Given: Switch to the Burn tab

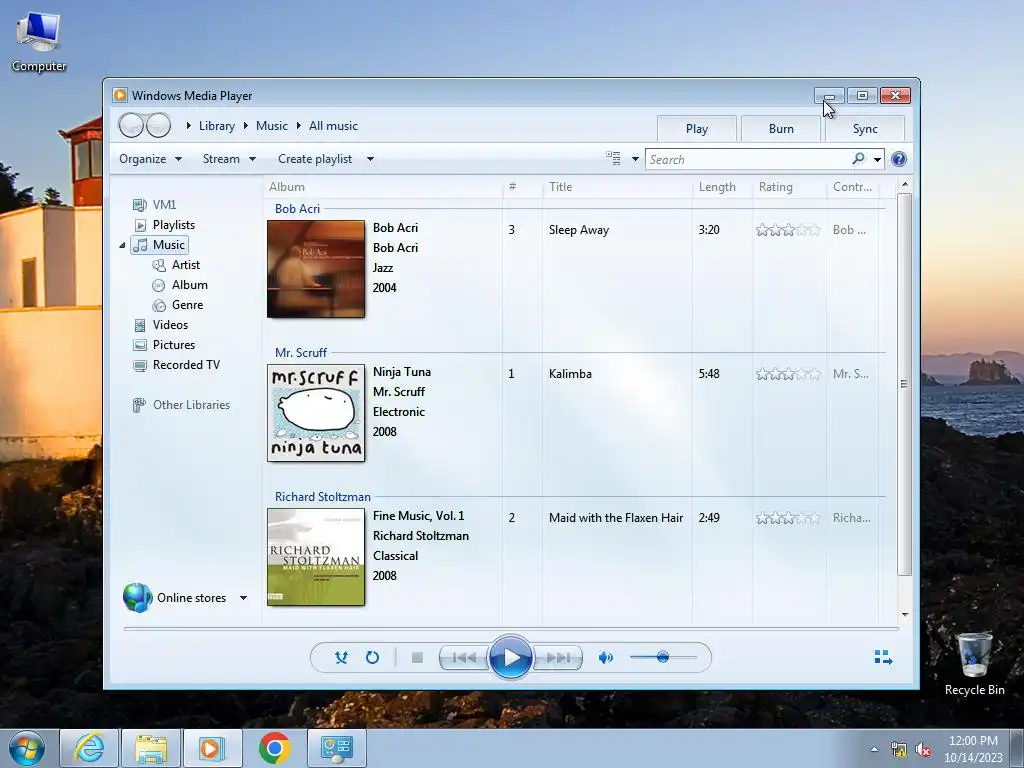Looking at the screenshot, I should coord(781,129).
